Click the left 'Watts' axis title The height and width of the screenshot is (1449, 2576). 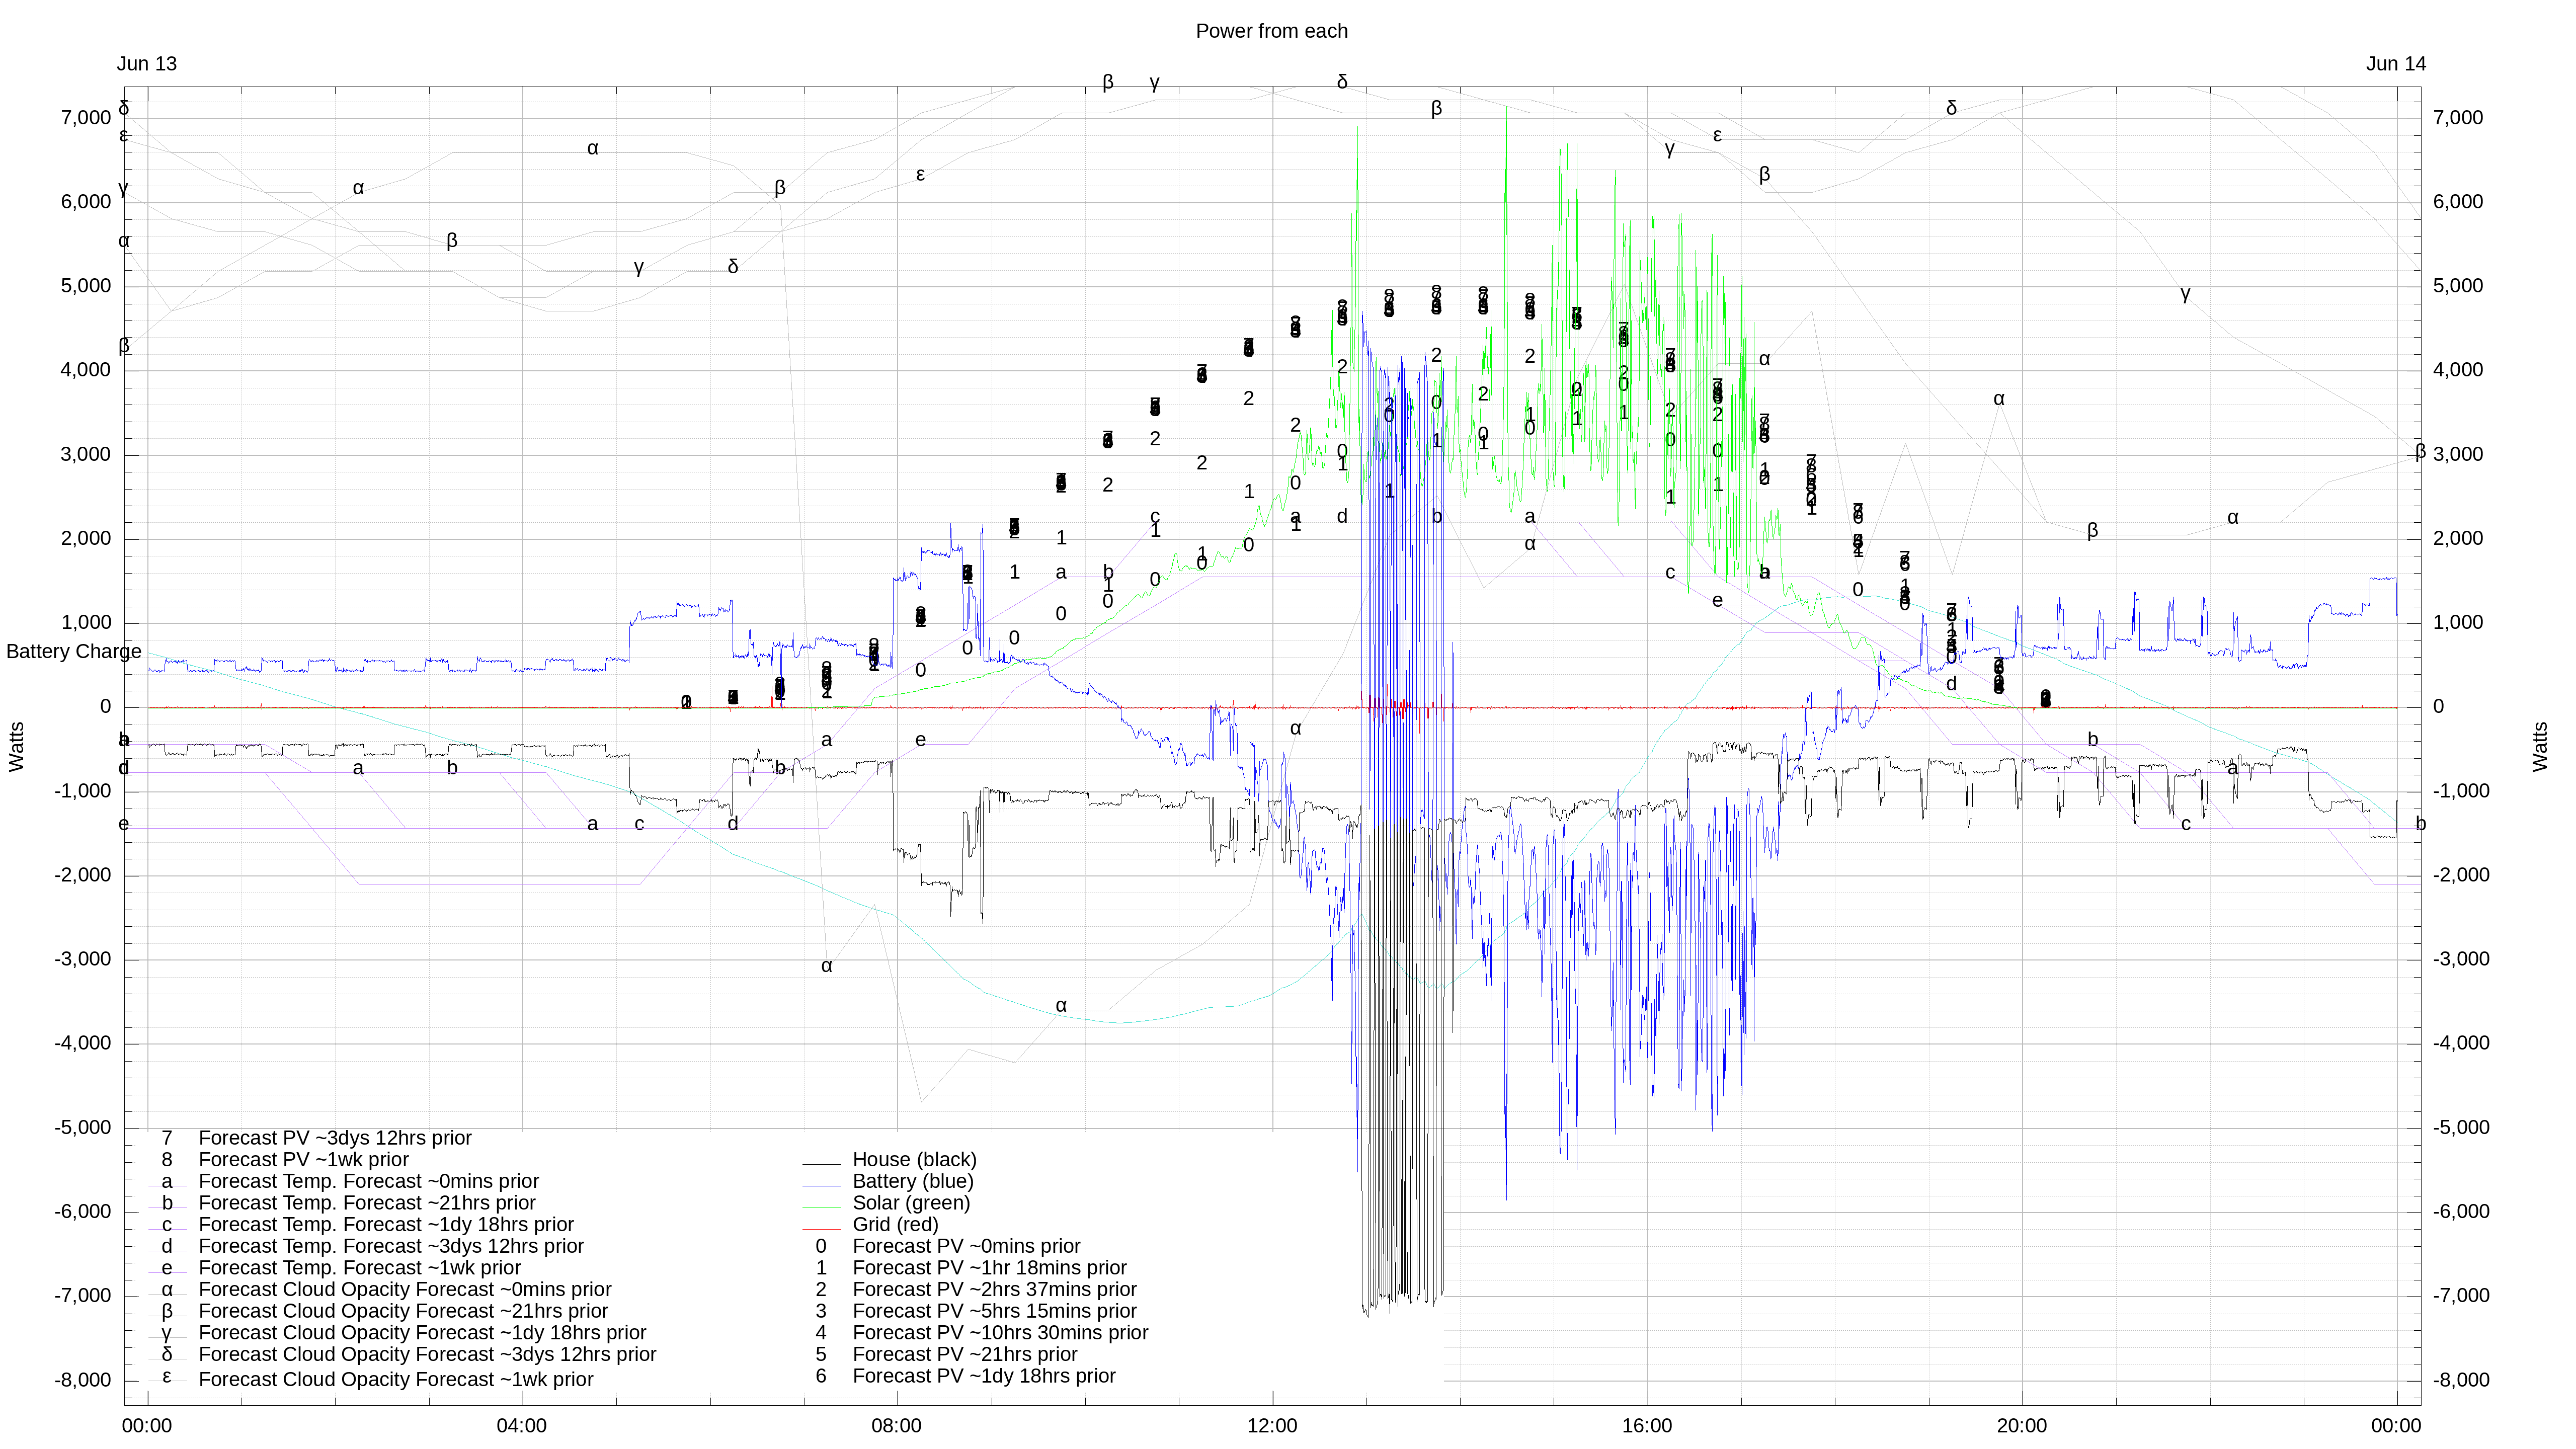pos(16,747)
